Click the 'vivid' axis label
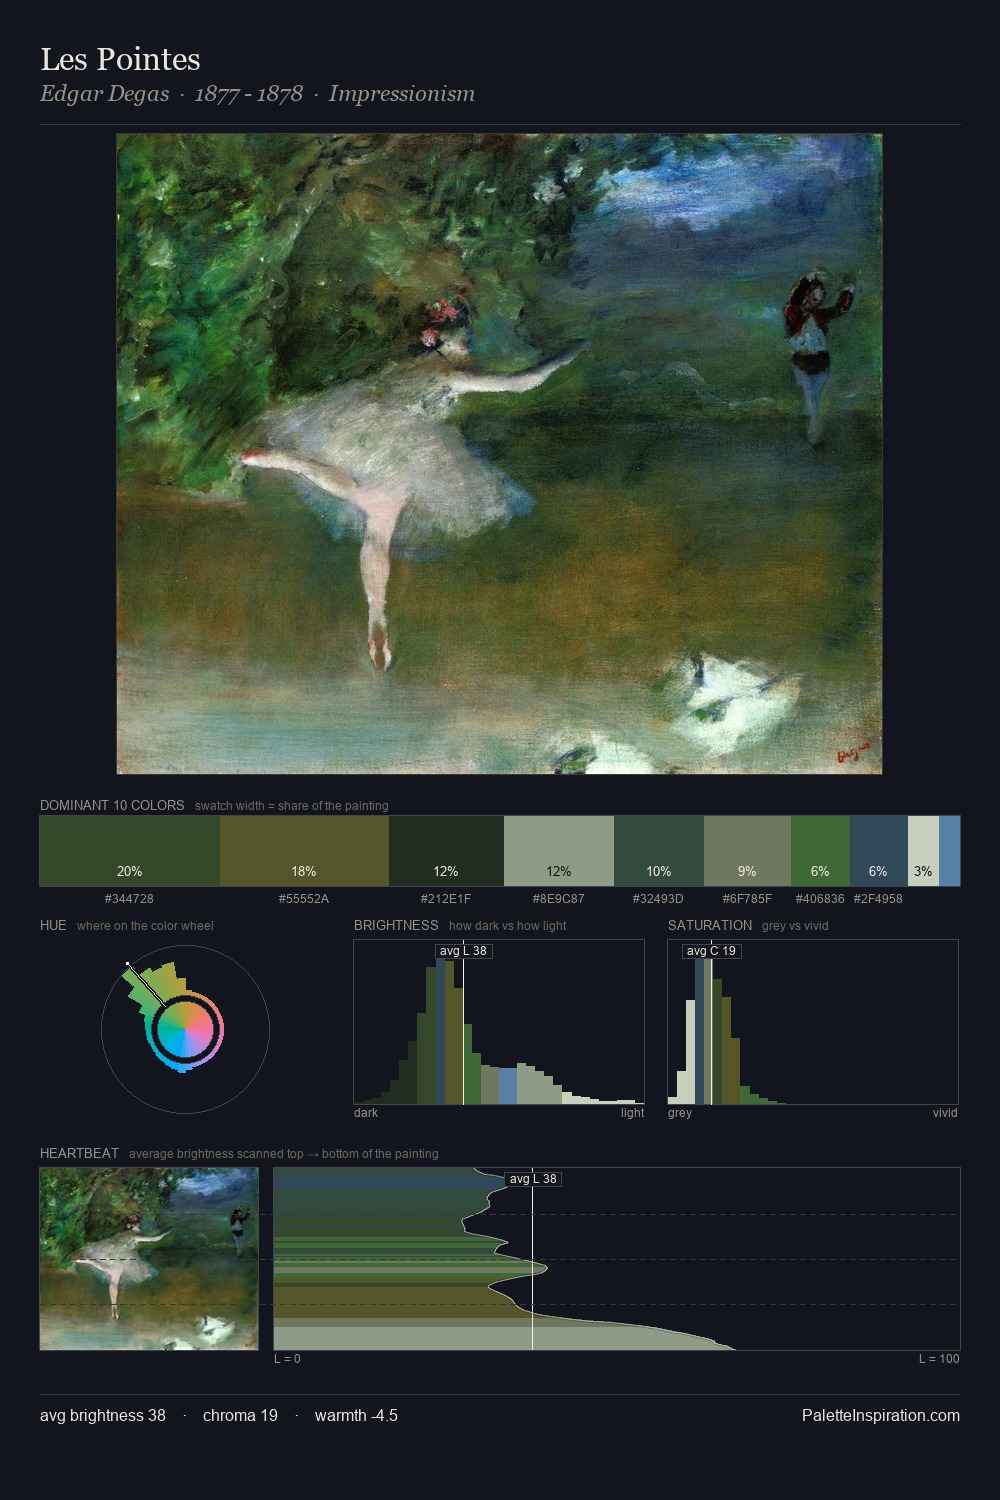 click(945, 1113)
